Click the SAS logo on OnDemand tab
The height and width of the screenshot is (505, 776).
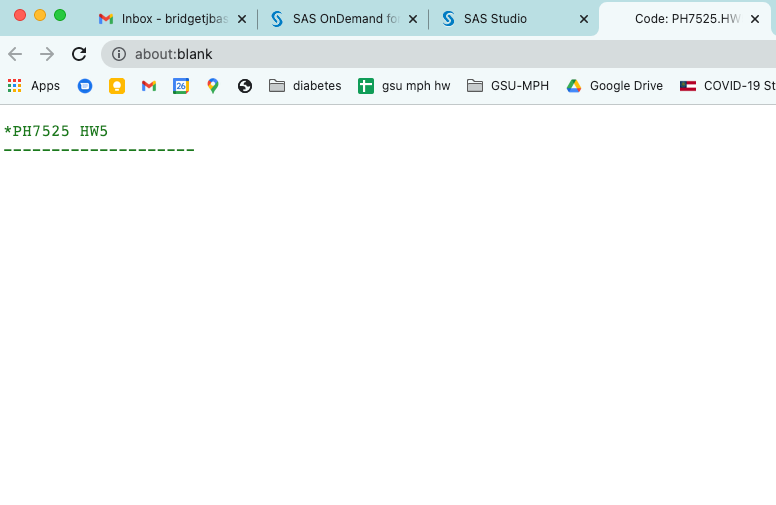[x=277, y=19]
